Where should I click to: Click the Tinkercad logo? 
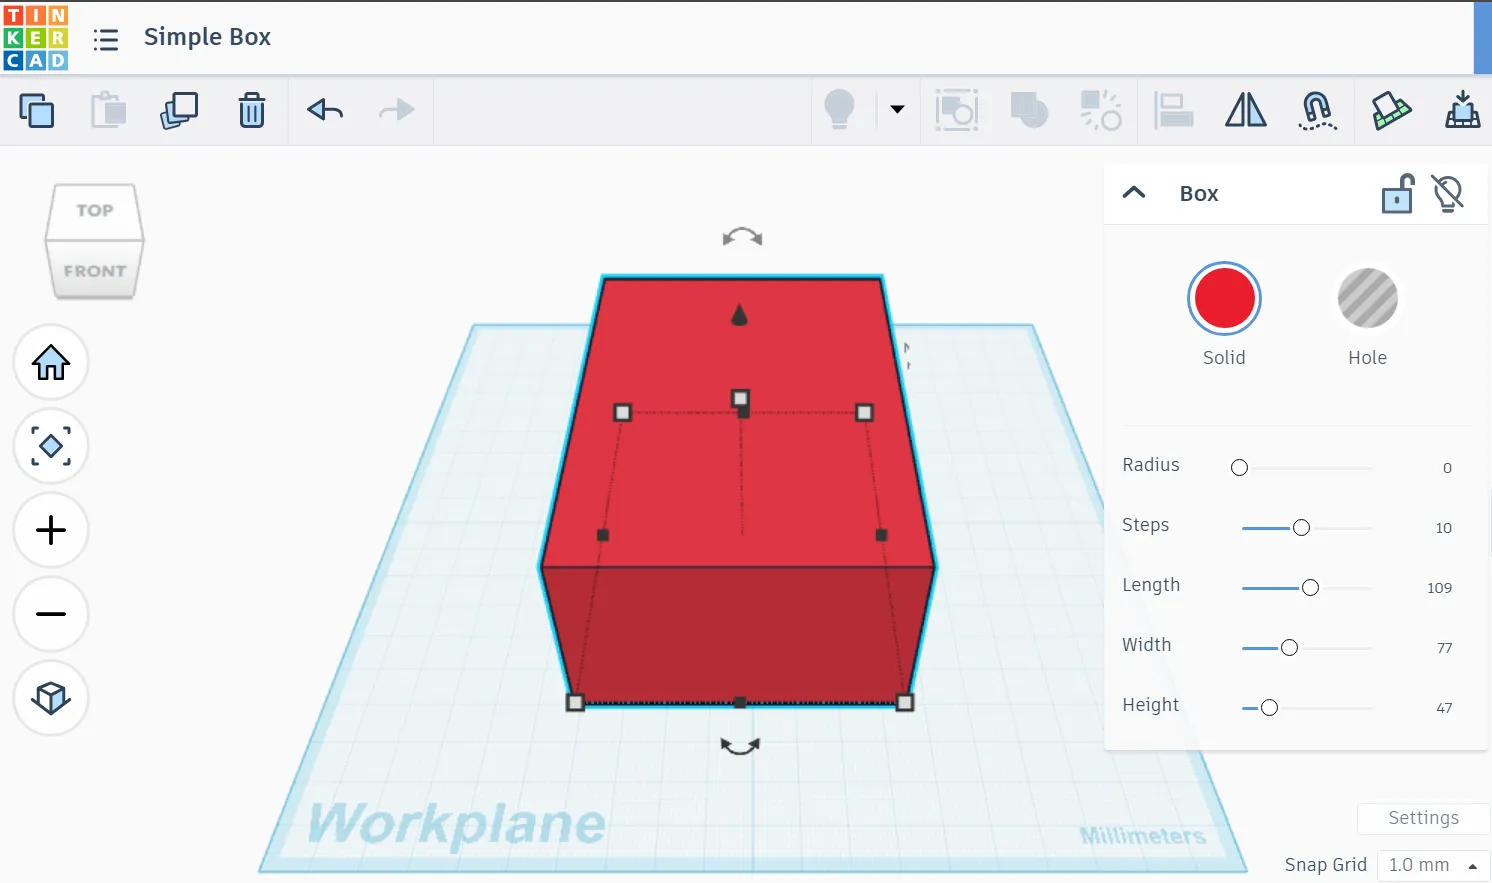click(36, 38)
